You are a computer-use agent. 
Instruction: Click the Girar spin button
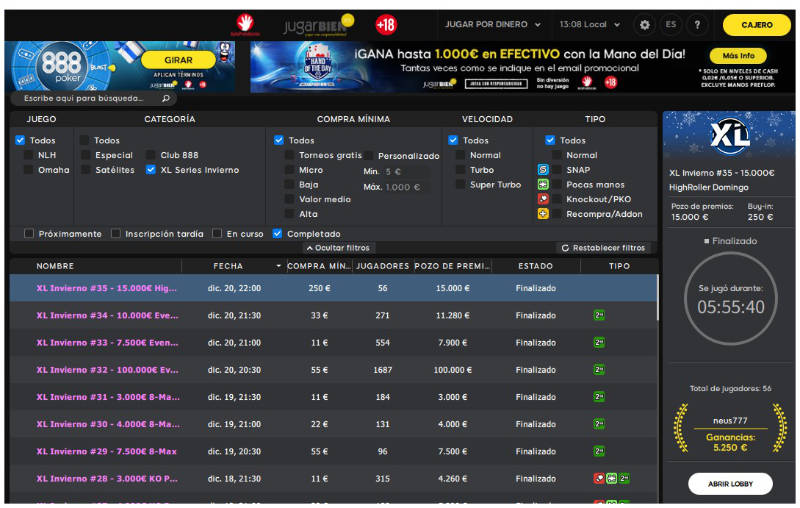click(178, 60)
